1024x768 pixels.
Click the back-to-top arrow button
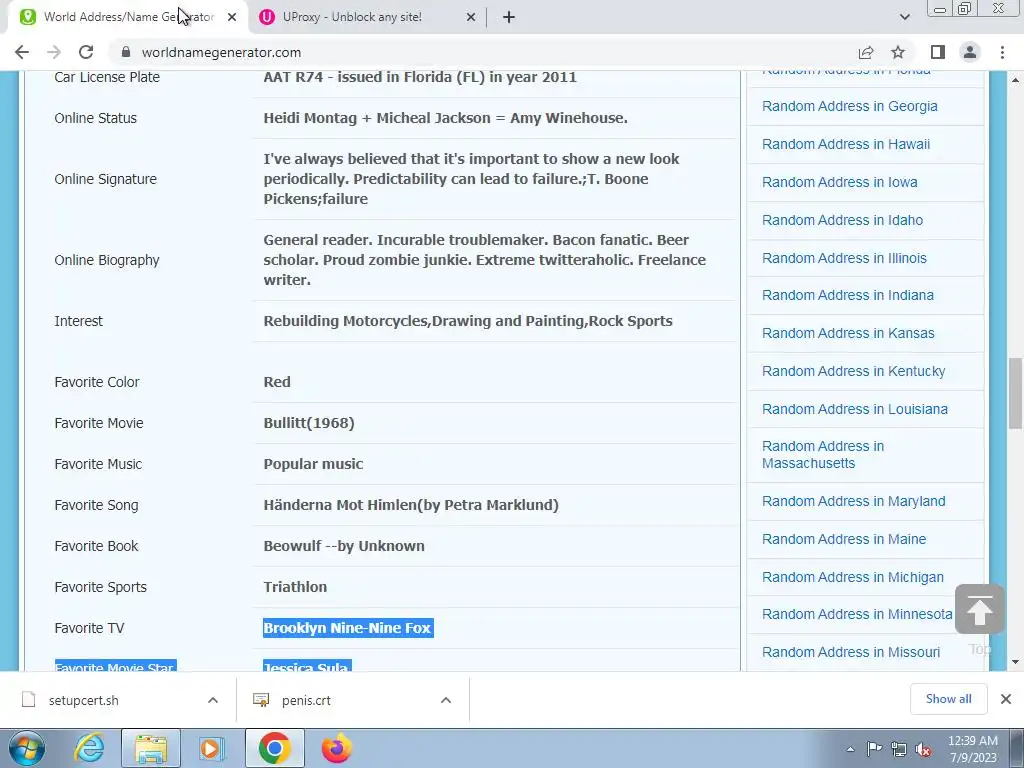coord(980,609)
